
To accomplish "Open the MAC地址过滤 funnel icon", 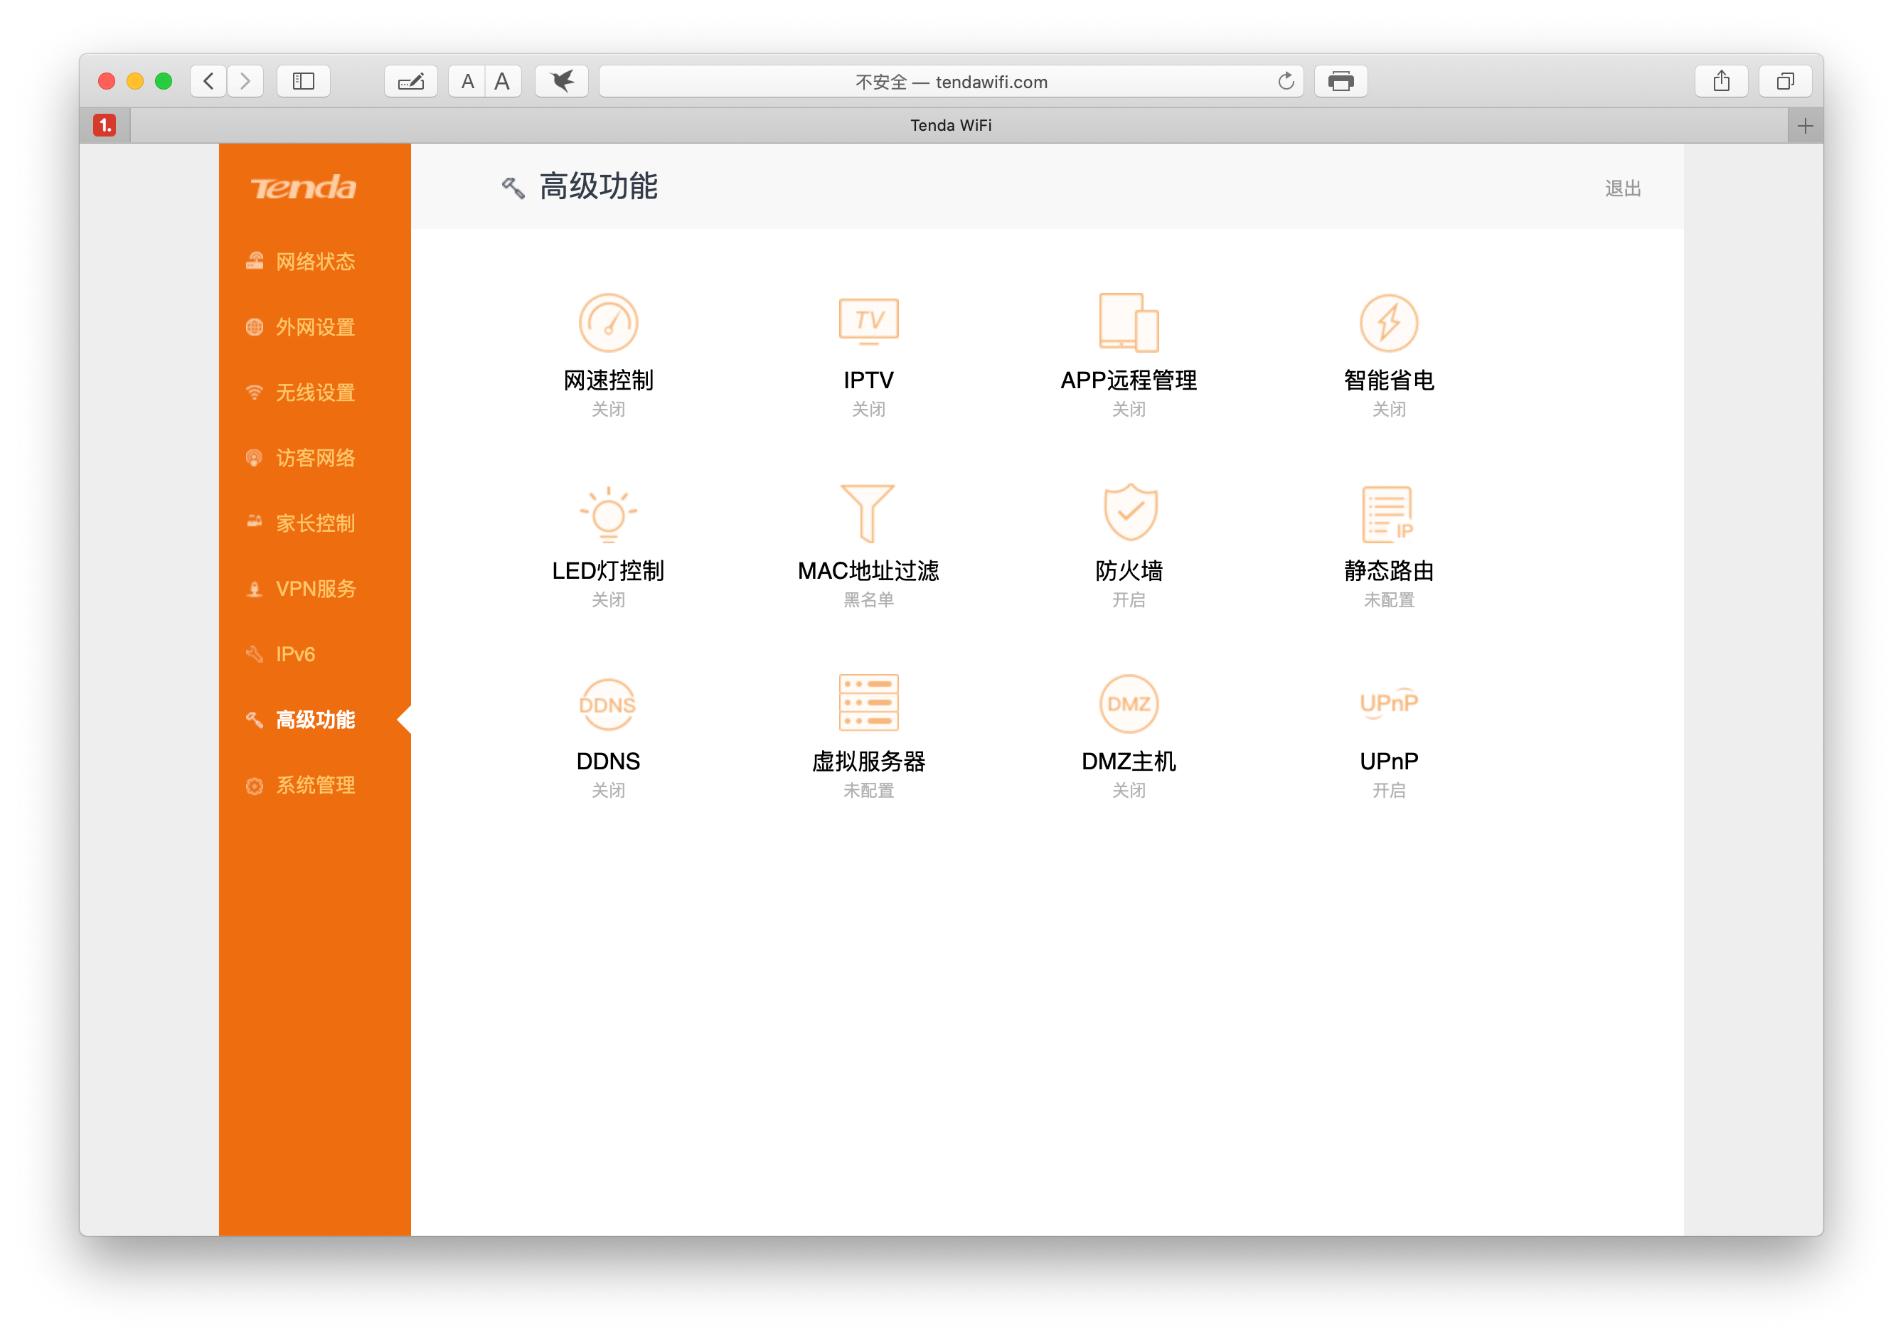I will point(868,513).
